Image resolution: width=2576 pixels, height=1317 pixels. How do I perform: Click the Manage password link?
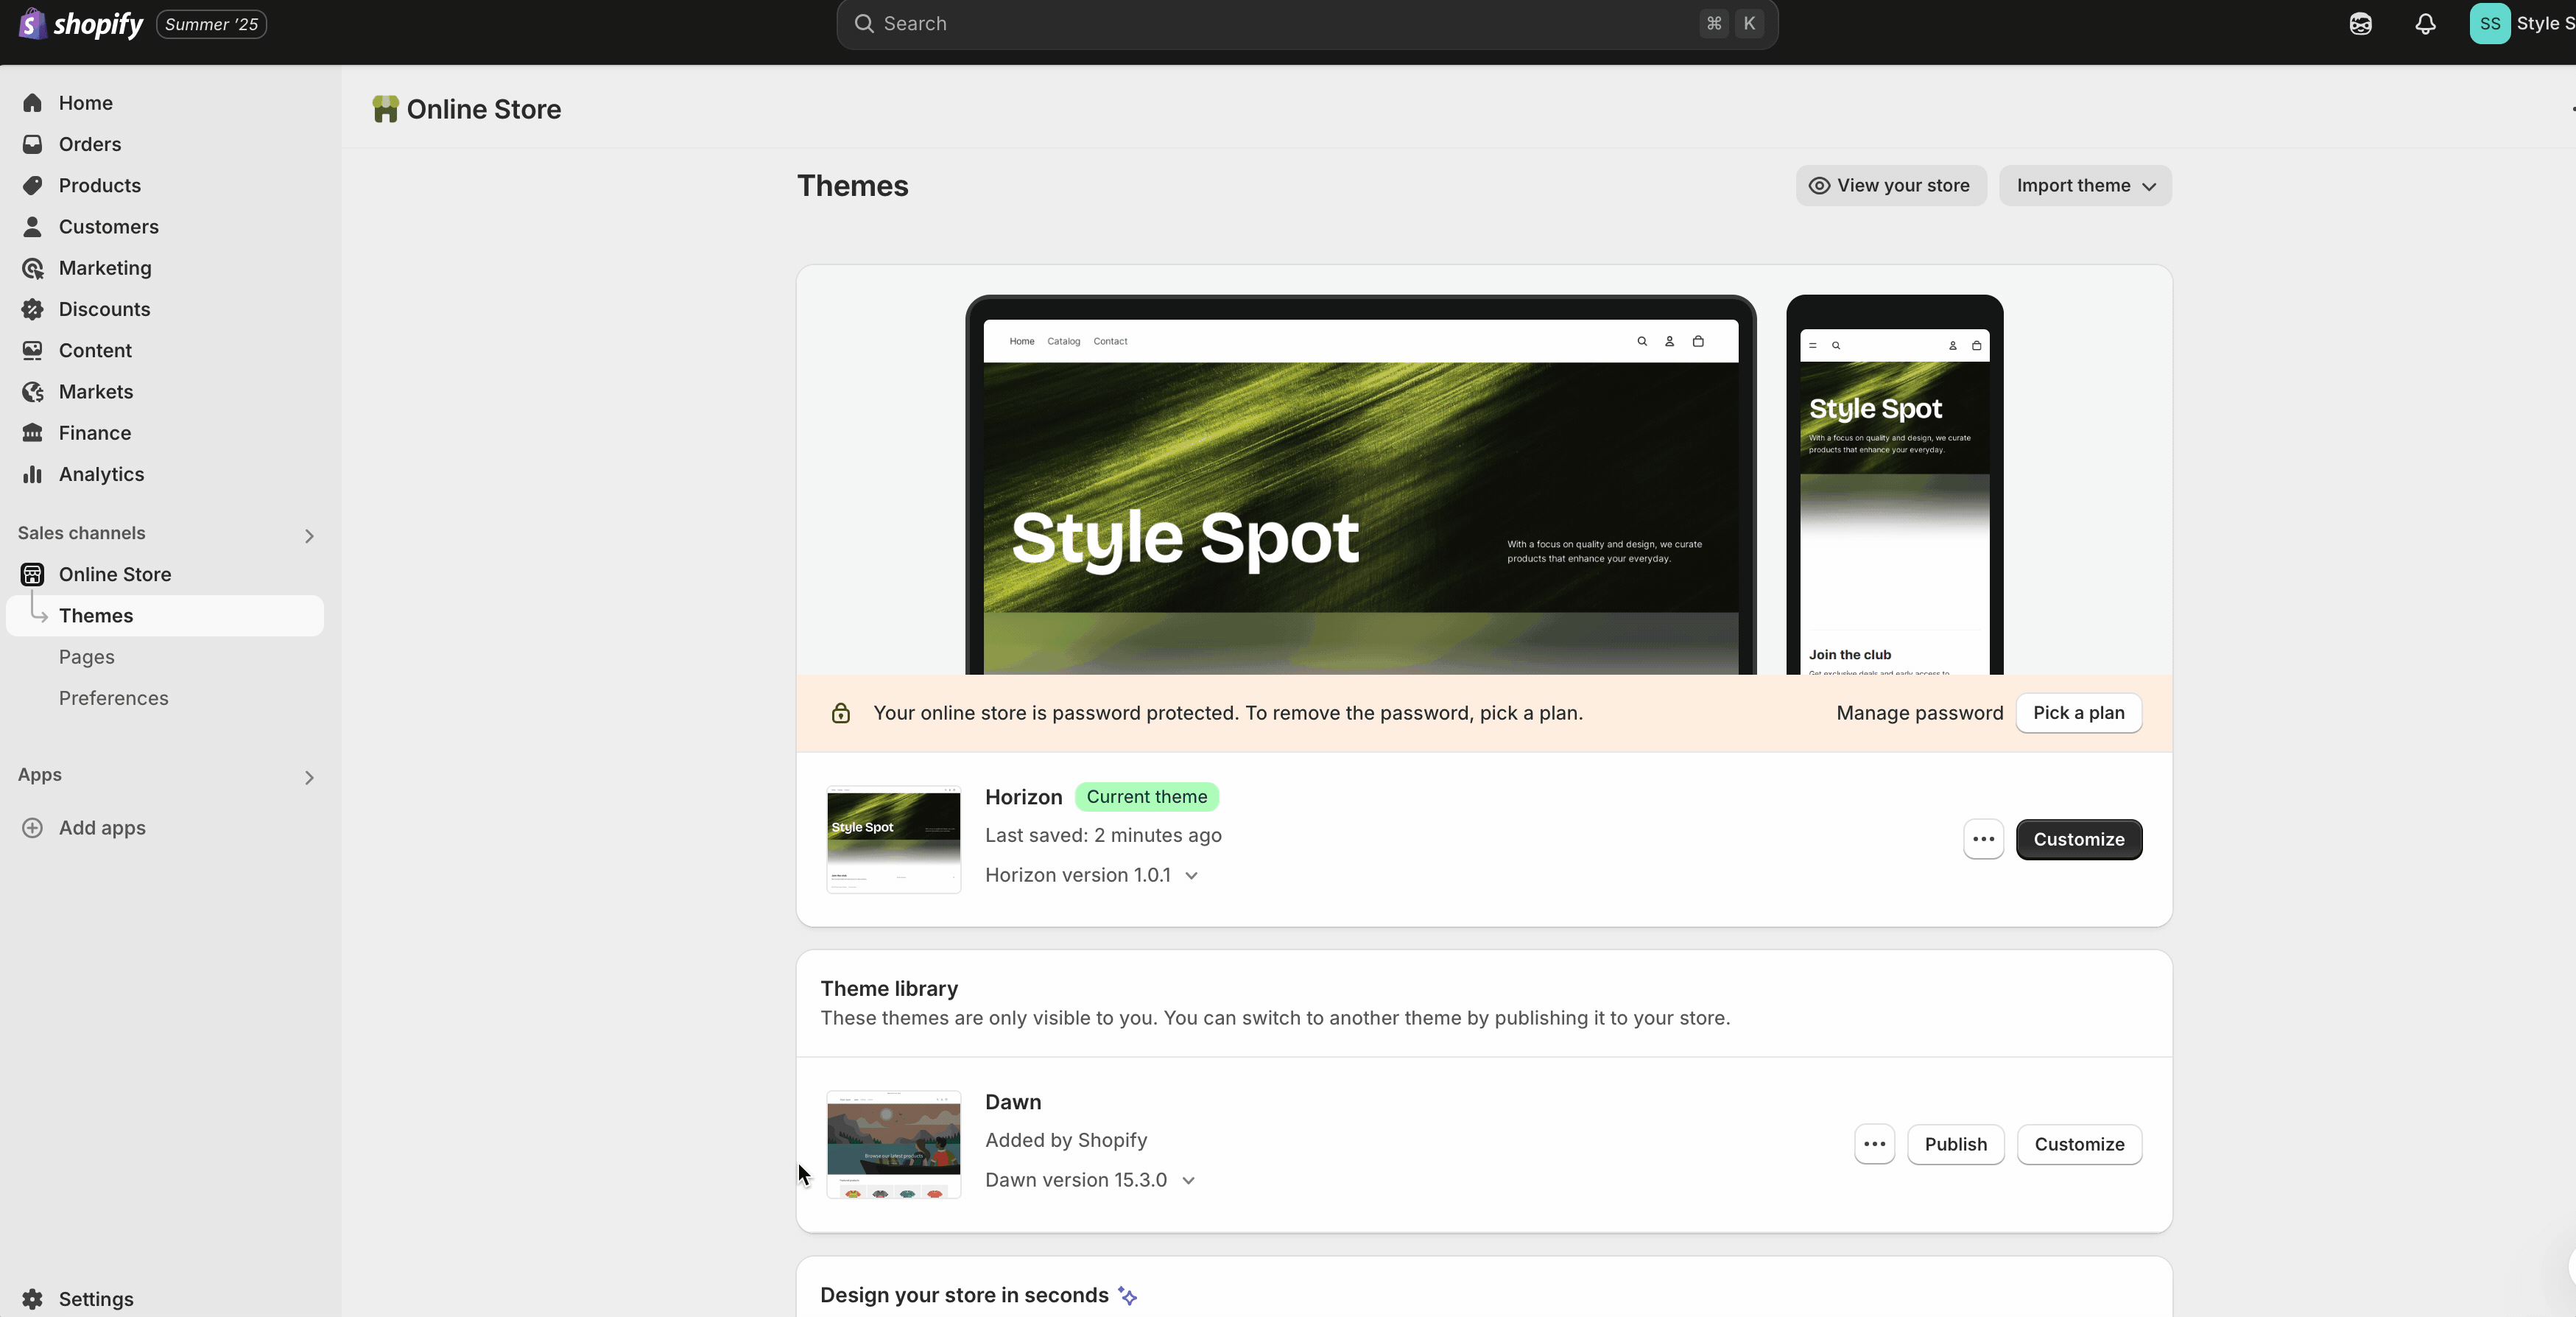(x=1919, y=713)
